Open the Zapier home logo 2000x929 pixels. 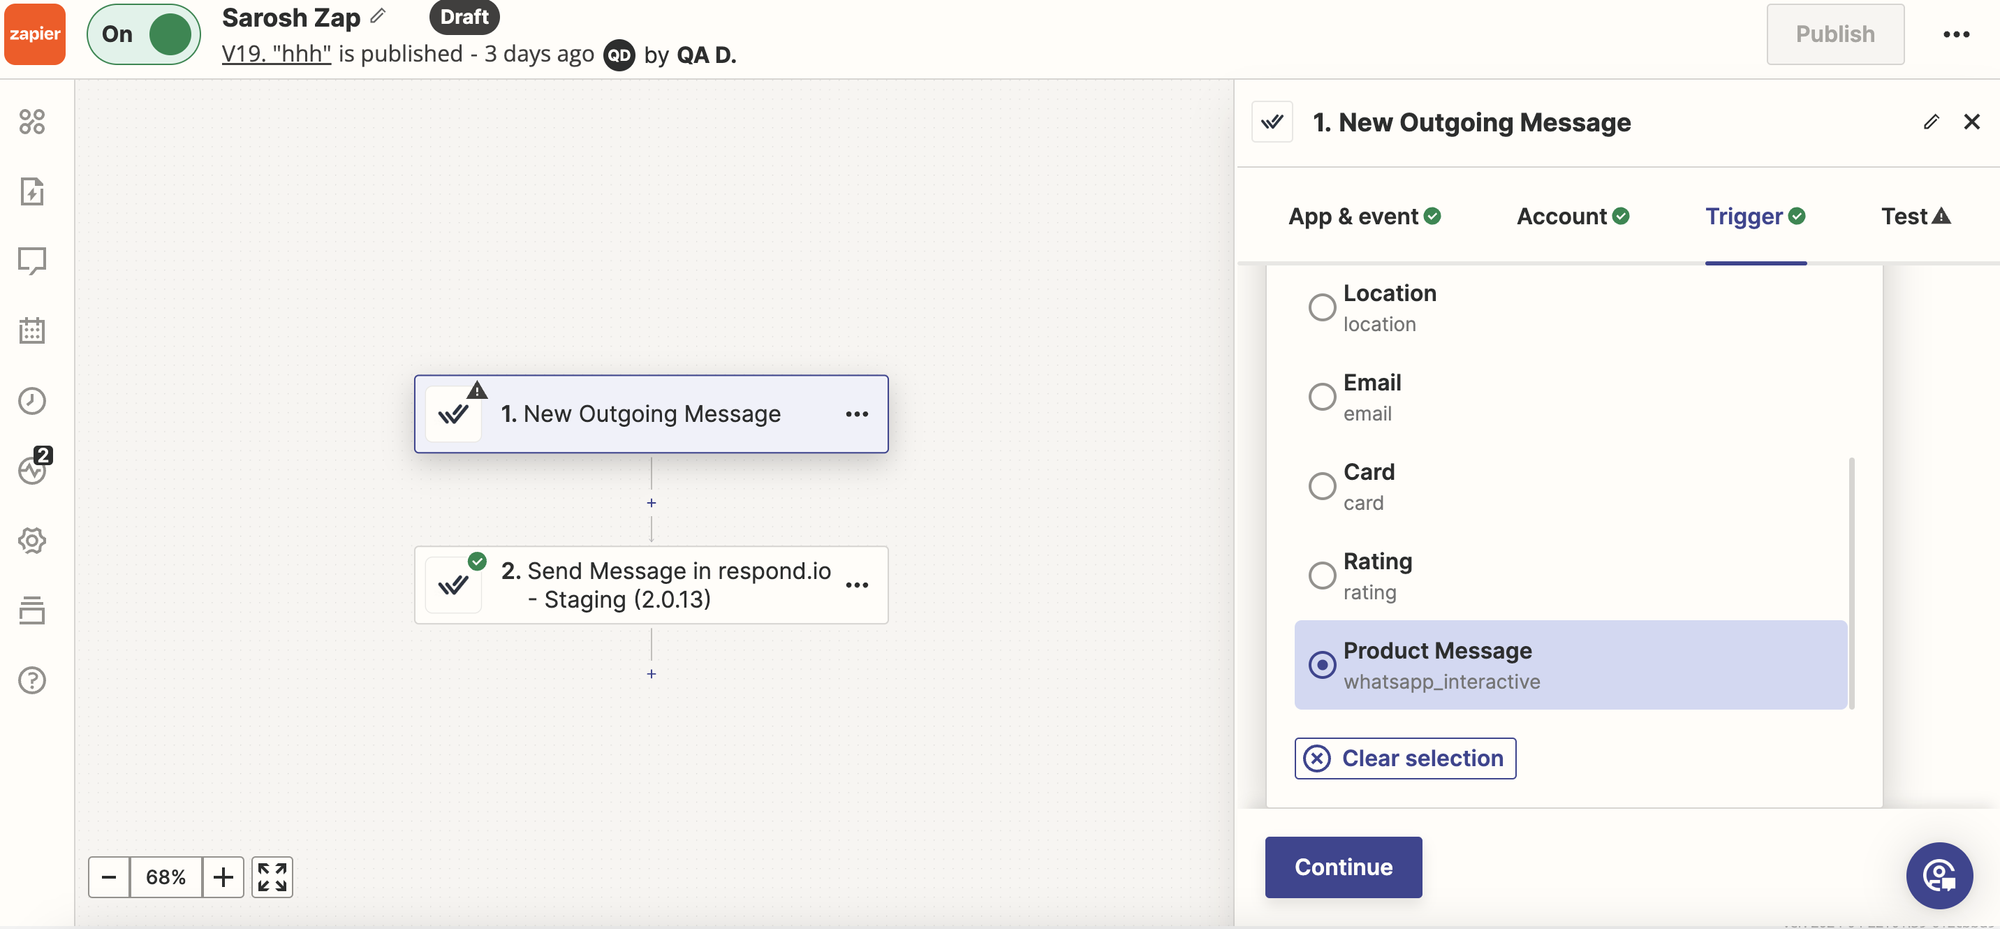pyautogui.click(x=35, y=34)
